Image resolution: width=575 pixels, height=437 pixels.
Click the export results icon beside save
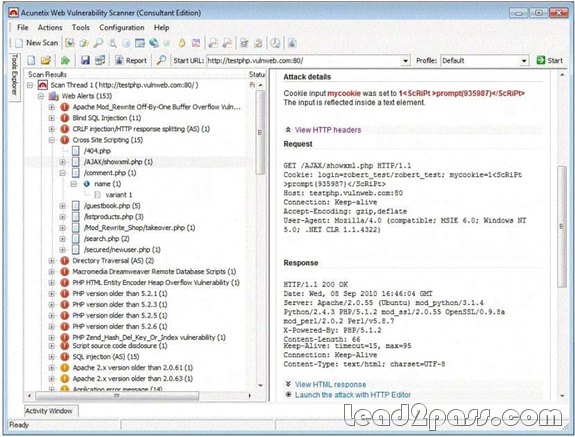point(100,60)
